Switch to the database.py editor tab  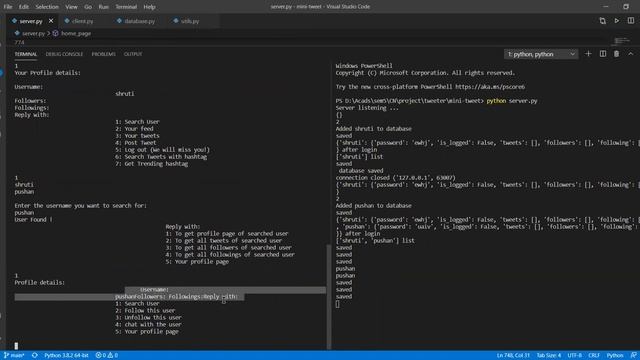pyautogui.click(x=139, y=21)
